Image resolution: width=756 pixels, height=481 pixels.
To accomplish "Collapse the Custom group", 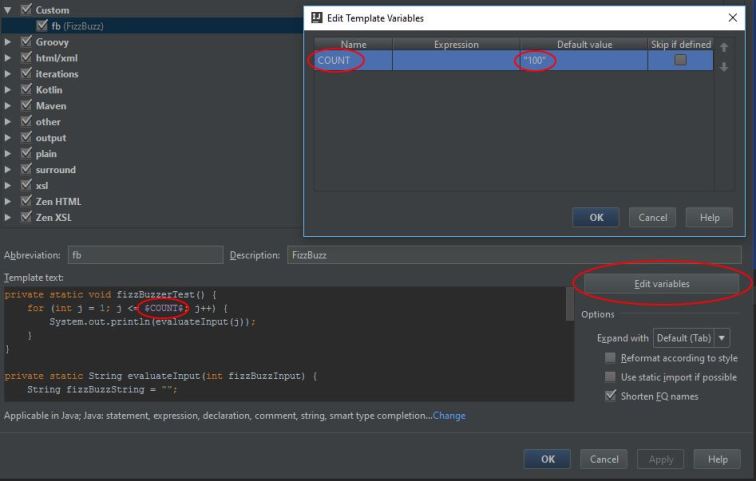I will tap(8, 10).
